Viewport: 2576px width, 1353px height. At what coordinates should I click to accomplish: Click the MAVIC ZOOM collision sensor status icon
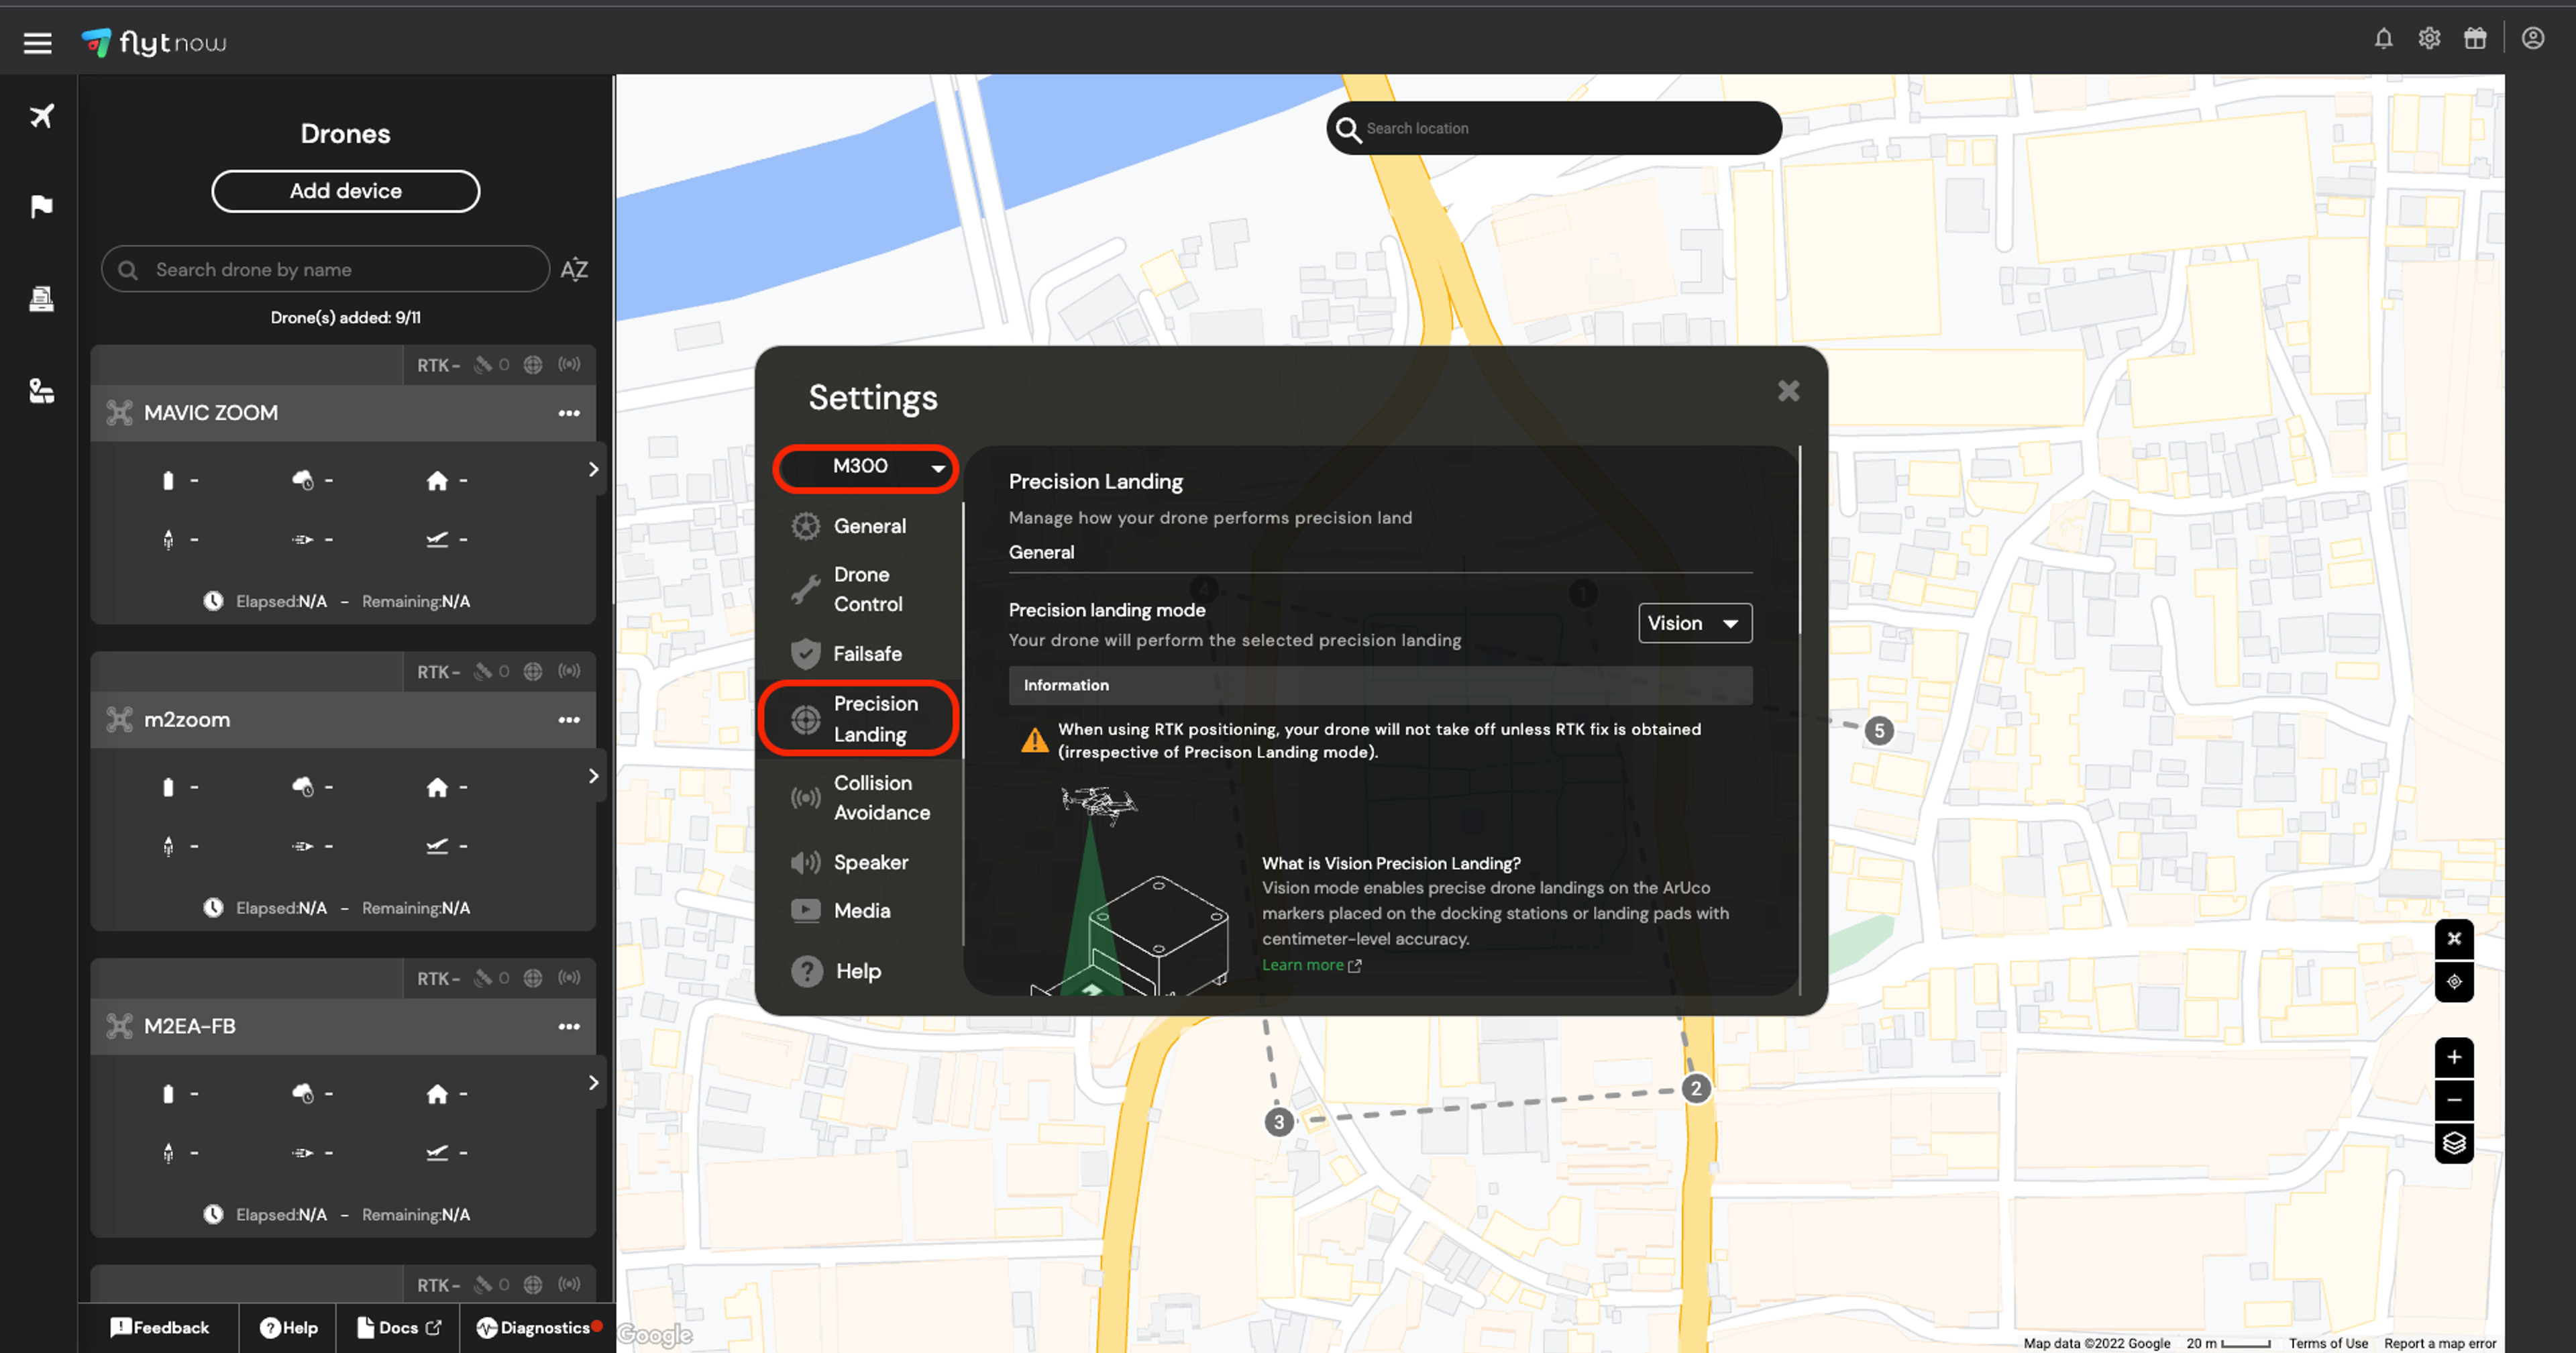point(569,365)
